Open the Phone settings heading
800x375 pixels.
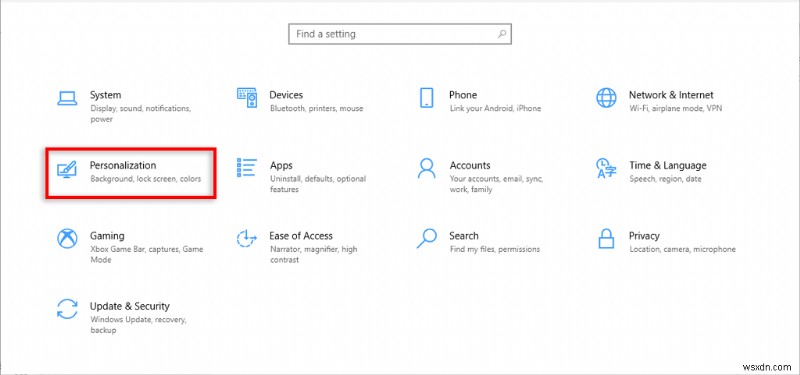(463, 95)
